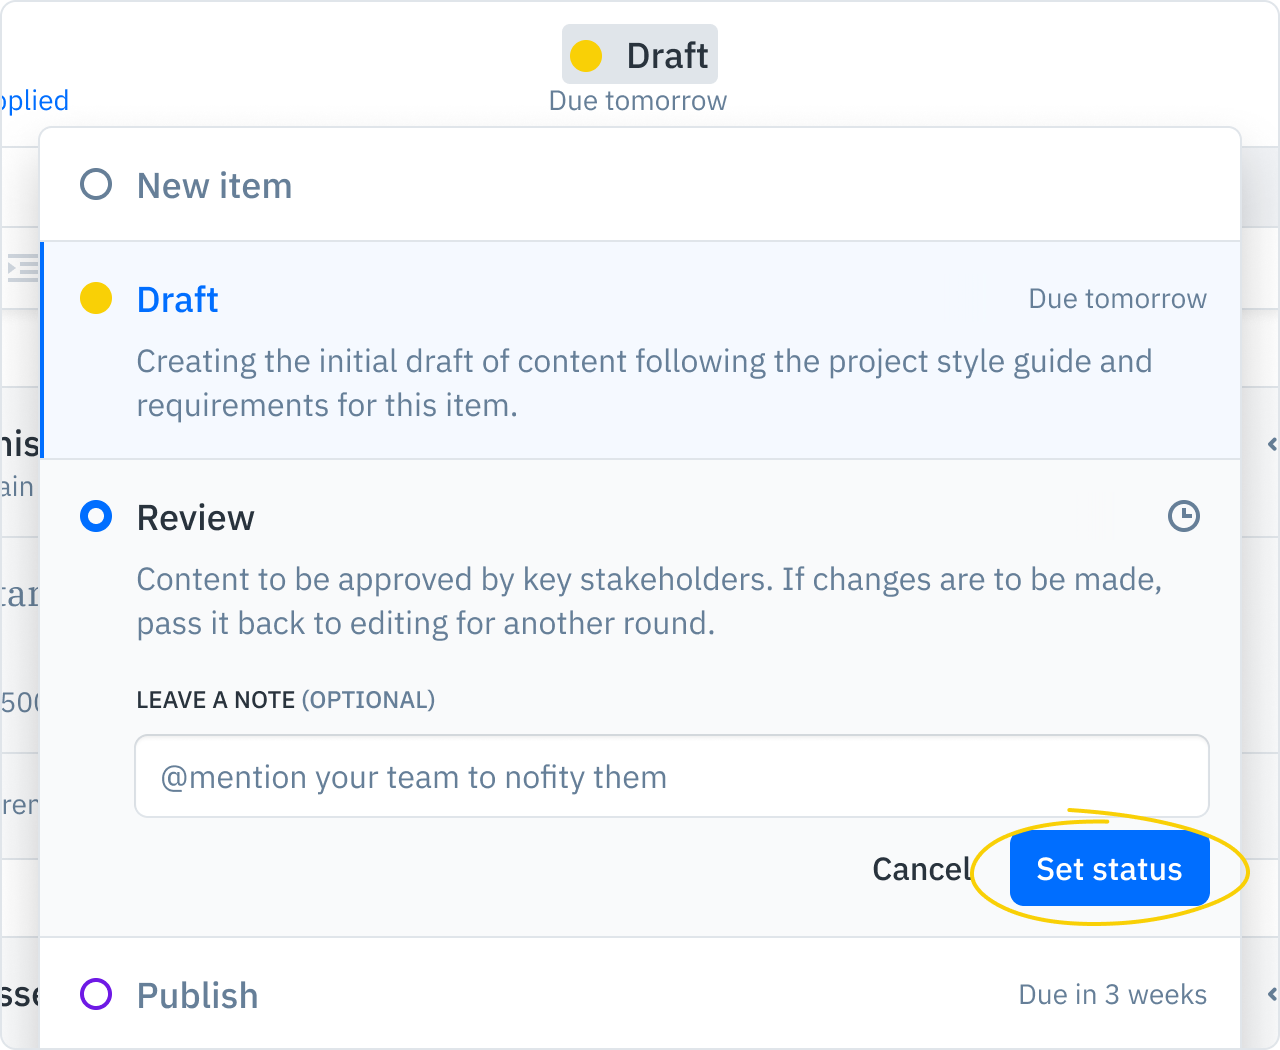
Task: Select the Draft status yellow radio
Action: [x=96, y=298]
